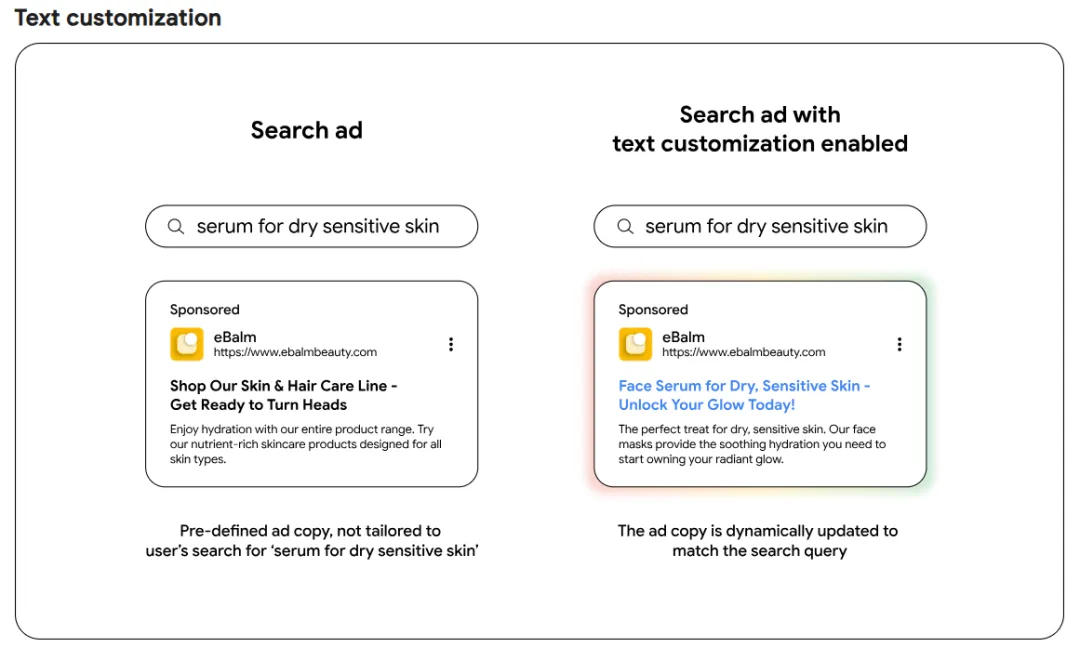
Task: Open the three-dot menu on the customized ad
Action: (899, 344)
